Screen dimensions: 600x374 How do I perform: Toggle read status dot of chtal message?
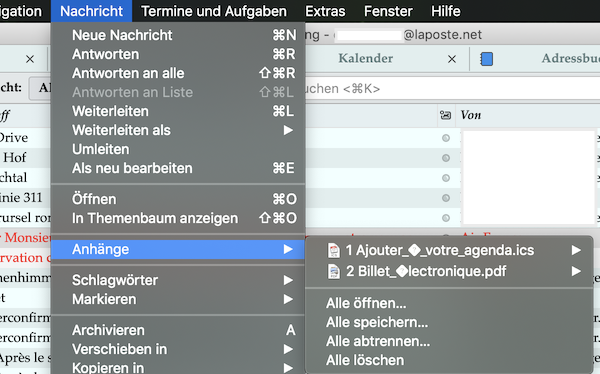click(x=446, y=178)
